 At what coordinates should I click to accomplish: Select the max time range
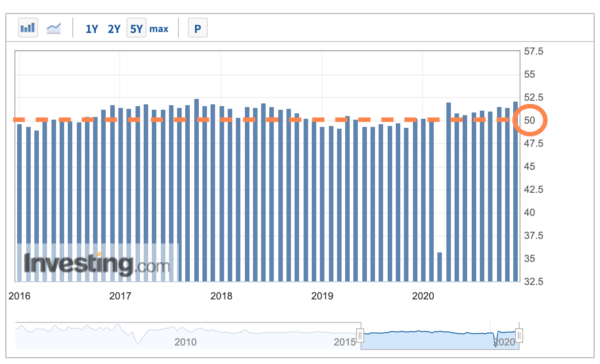[x=159, y=29]
